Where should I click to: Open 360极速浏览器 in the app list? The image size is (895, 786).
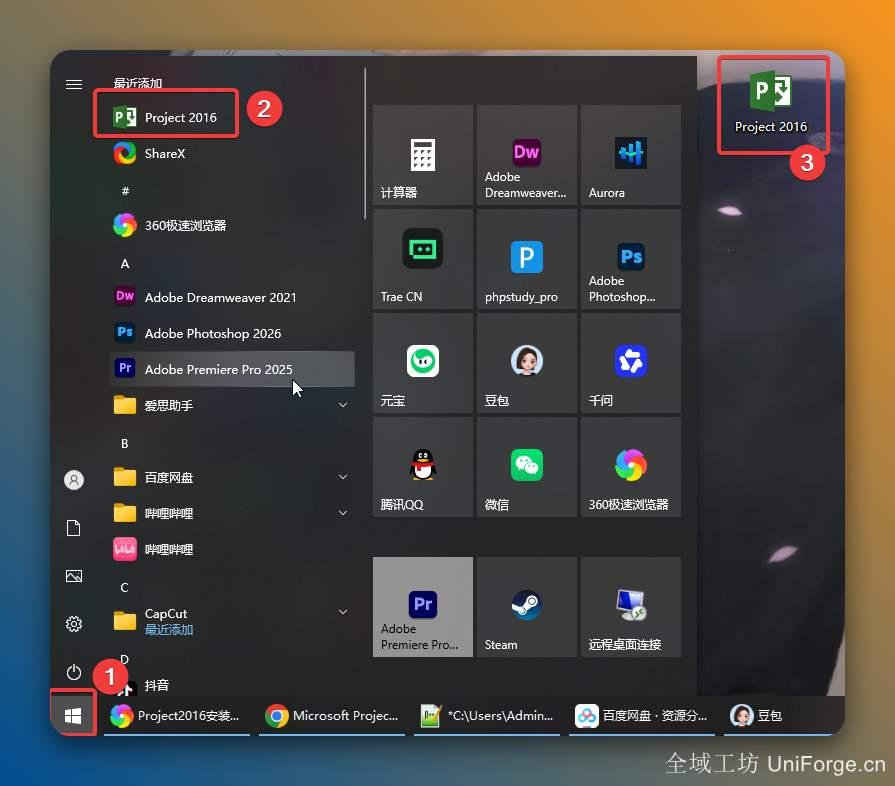click(x=232, y=225)
